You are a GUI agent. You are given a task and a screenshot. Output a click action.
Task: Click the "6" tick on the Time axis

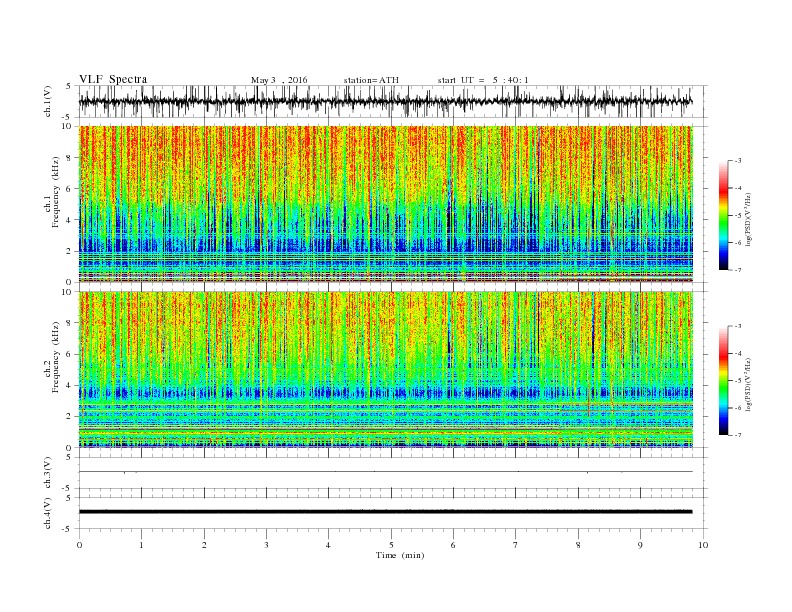pos(453,545)
